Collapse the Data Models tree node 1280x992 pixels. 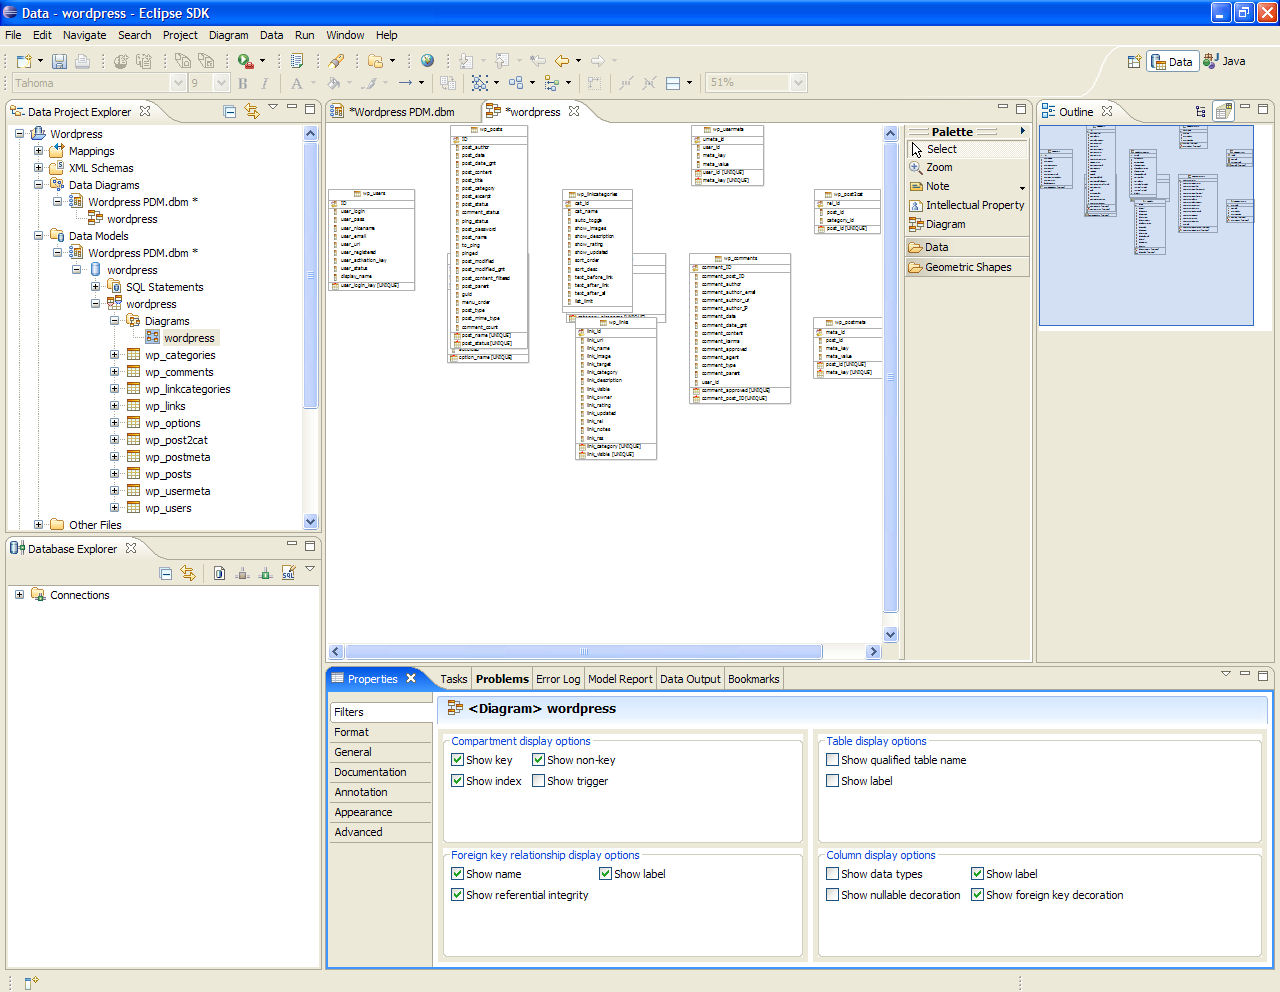38,236
